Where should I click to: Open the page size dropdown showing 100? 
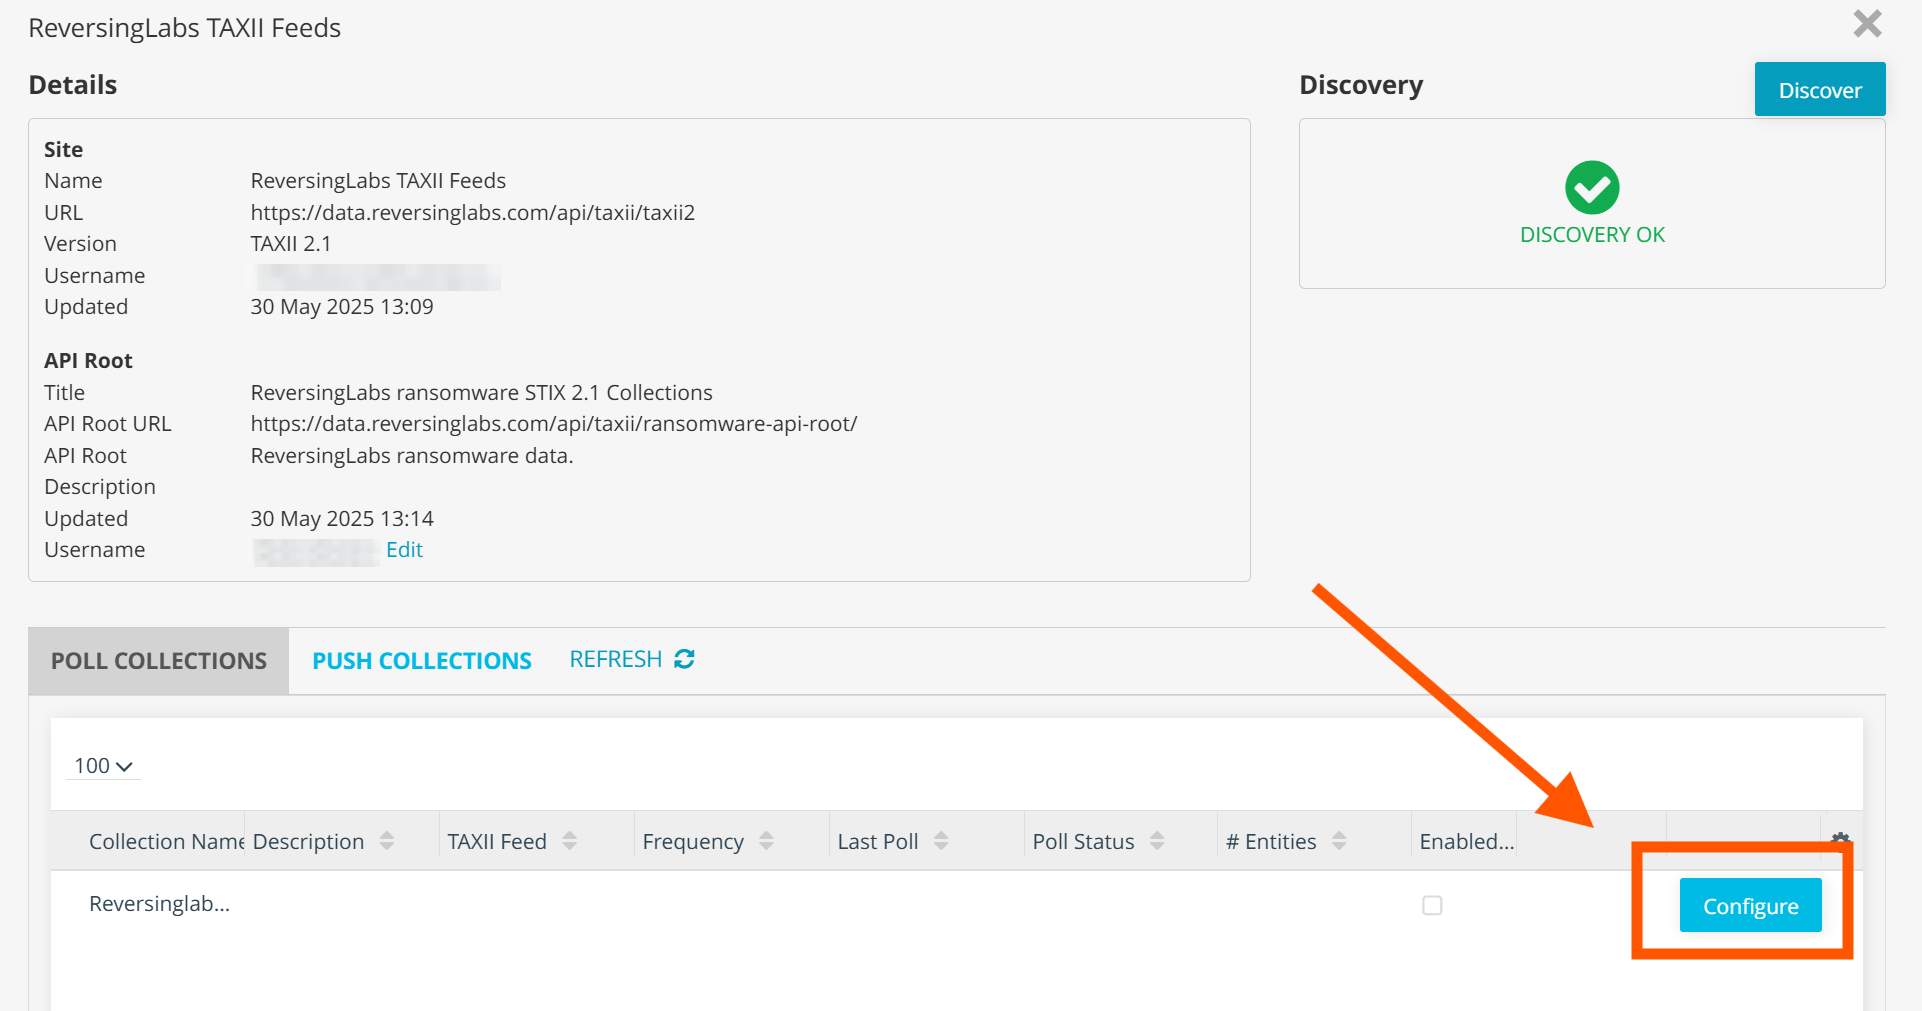[x=101, y=765]
